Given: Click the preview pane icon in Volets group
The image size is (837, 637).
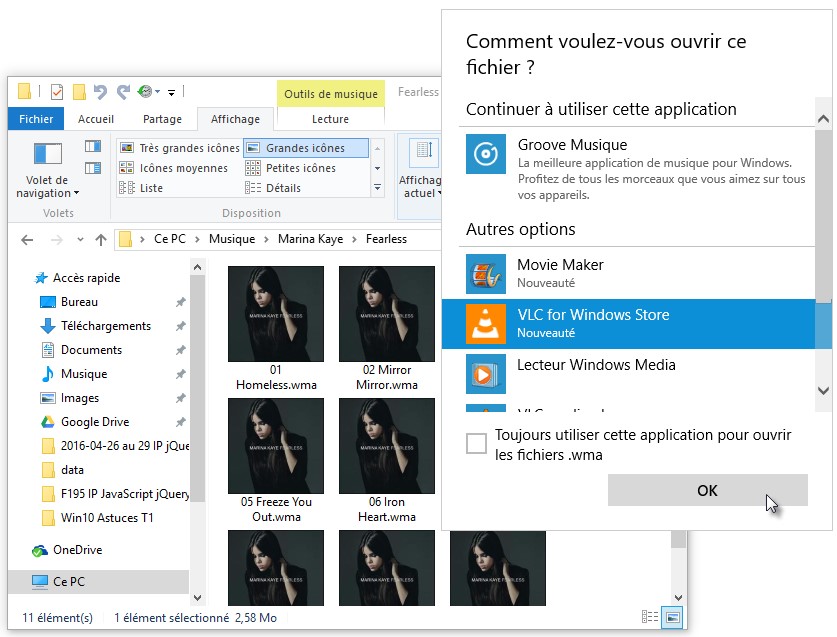Looking at the screenshot, I should point(93,146).
